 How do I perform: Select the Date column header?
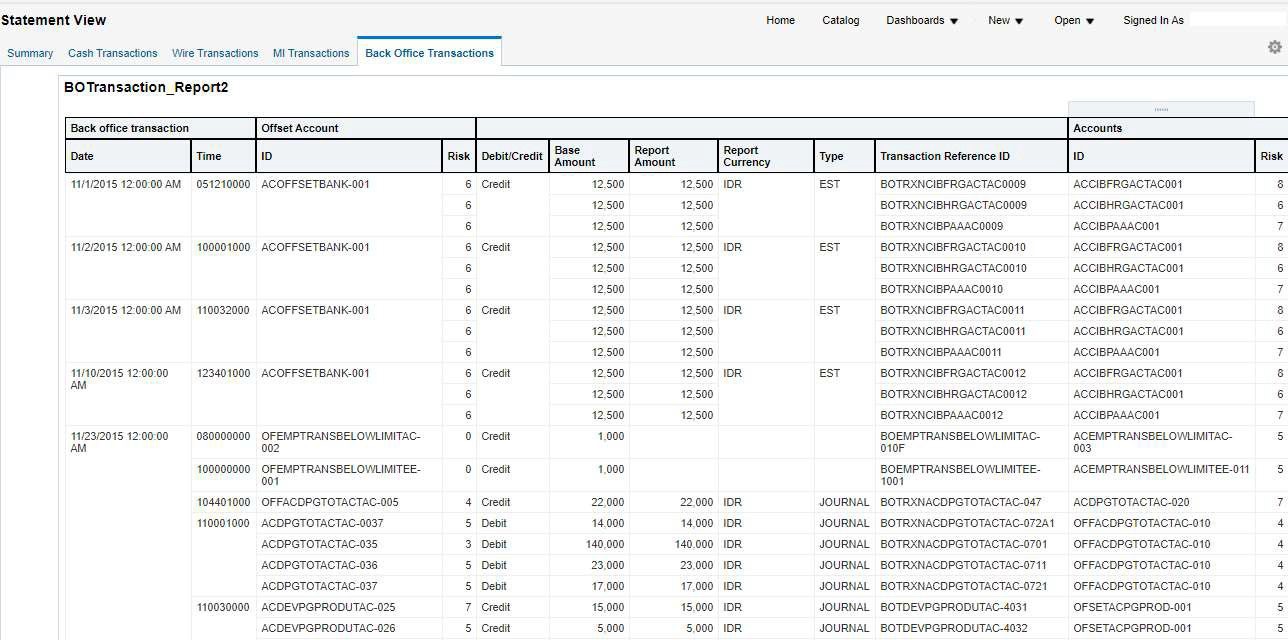point(81,156)
